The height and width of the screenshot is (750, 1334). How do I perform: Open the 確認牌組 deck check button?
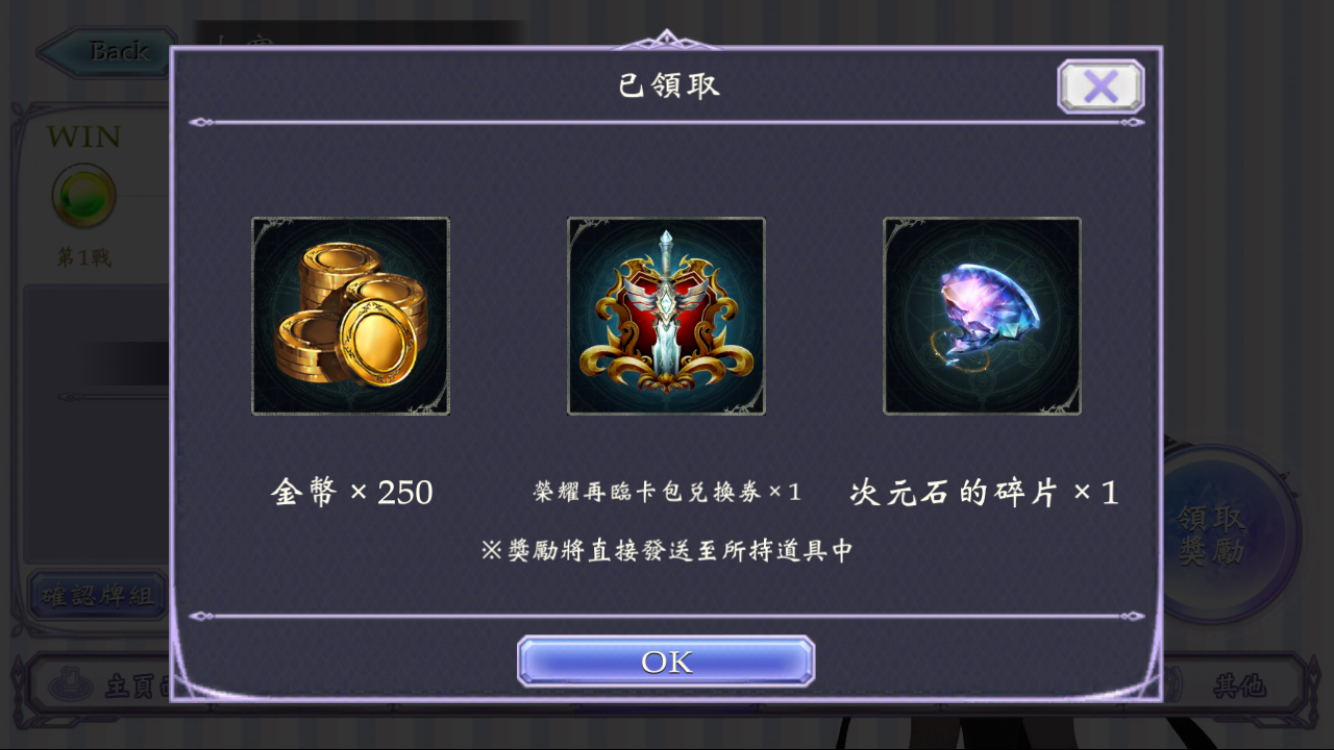tap(97, 597)
